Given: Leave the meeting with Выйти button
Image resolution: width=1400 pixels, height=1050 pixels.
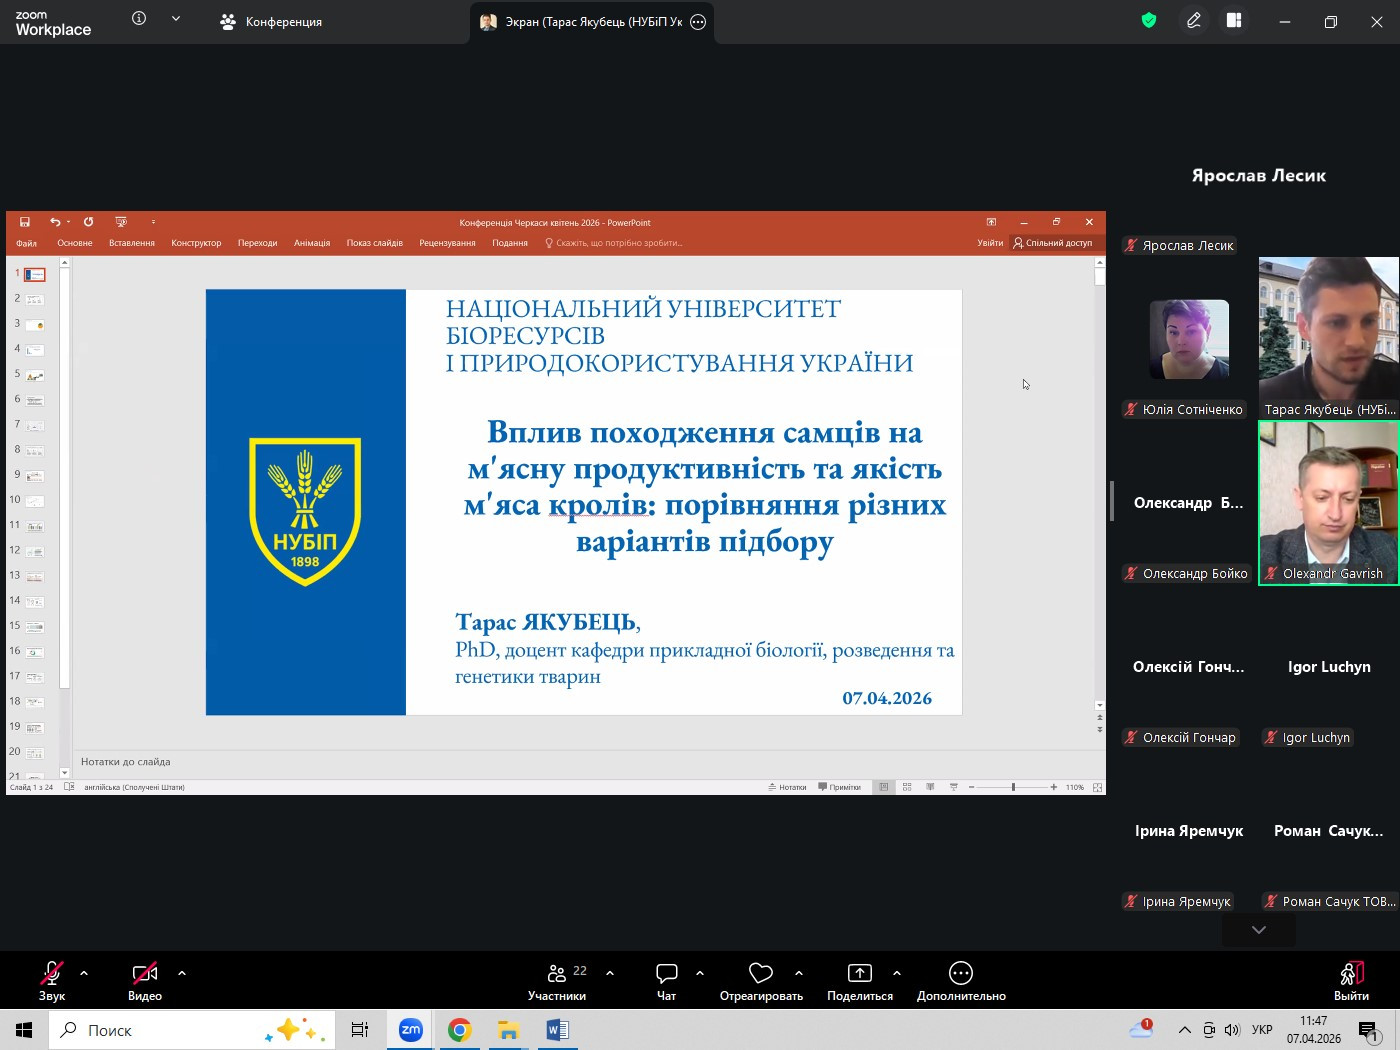Looking at the screenshot, I should point(1350,980).
